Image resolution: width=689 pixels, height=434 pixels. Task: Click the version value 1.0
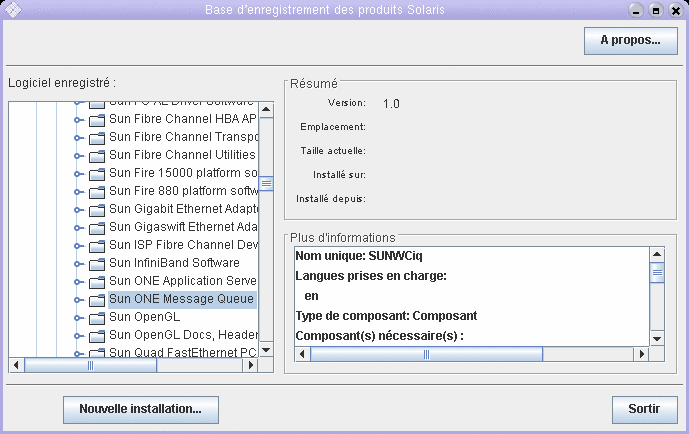[391, 104]
